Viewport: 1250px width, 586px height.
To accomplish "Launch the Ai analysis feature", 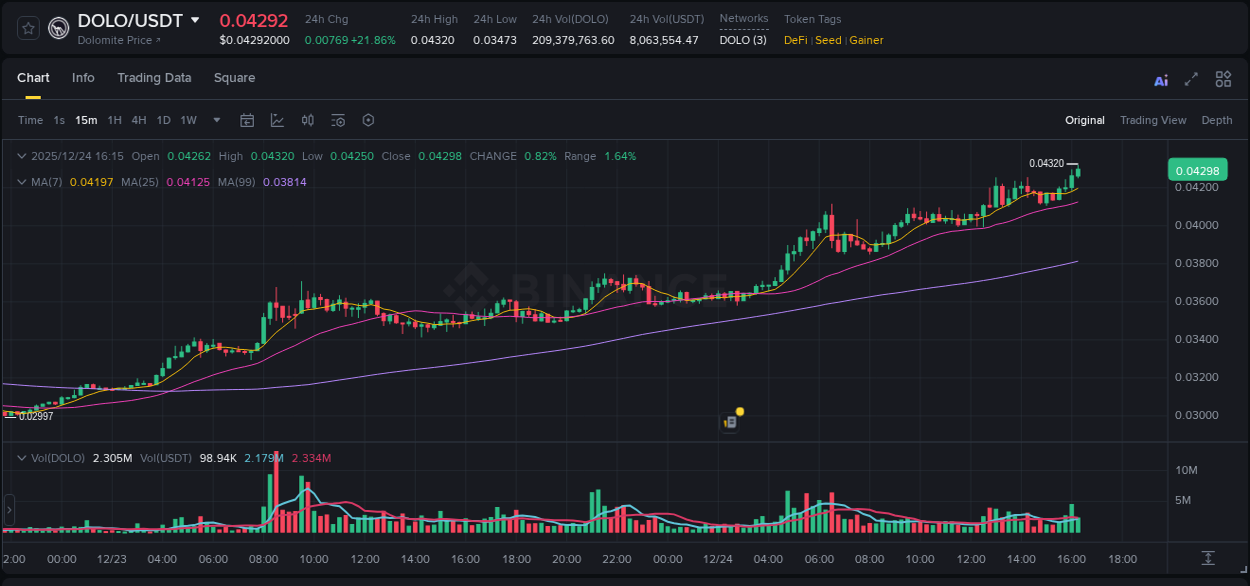I will coord(1160,78).
